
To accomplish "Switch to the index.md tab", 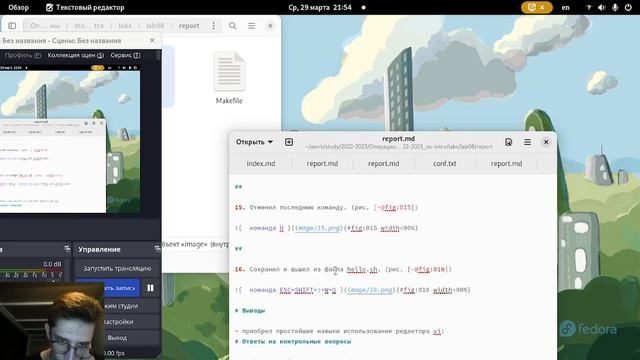I will pos(261,163).
